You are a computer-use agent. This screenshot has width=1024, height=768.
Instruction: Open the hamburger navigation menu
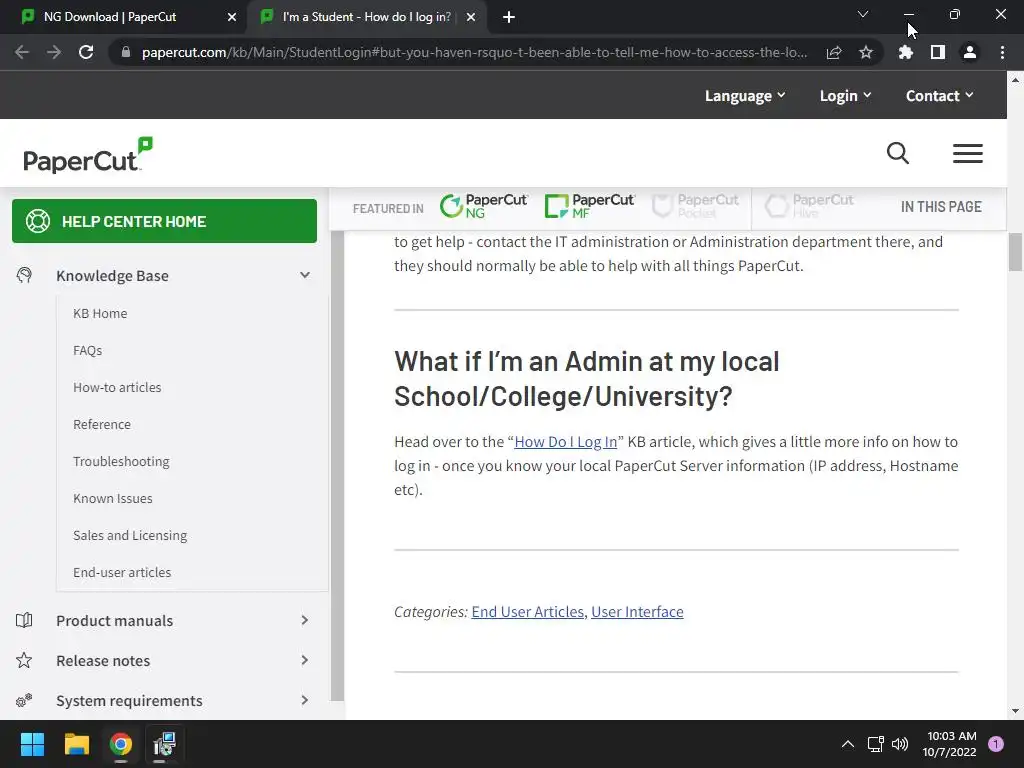[967, 153]
